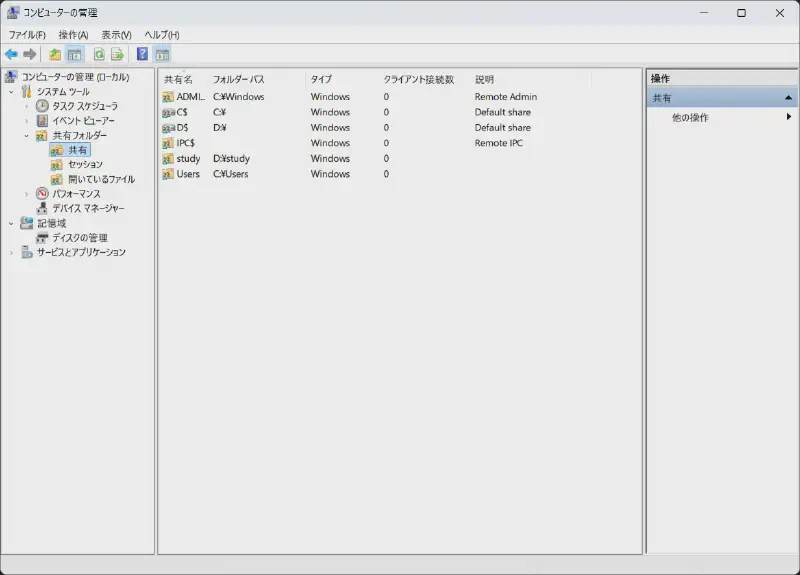Image resolution: width=800 pixels, height=575 pixels.
Task: Open the 操作(A) menu
Action: (x=73, y=35)
